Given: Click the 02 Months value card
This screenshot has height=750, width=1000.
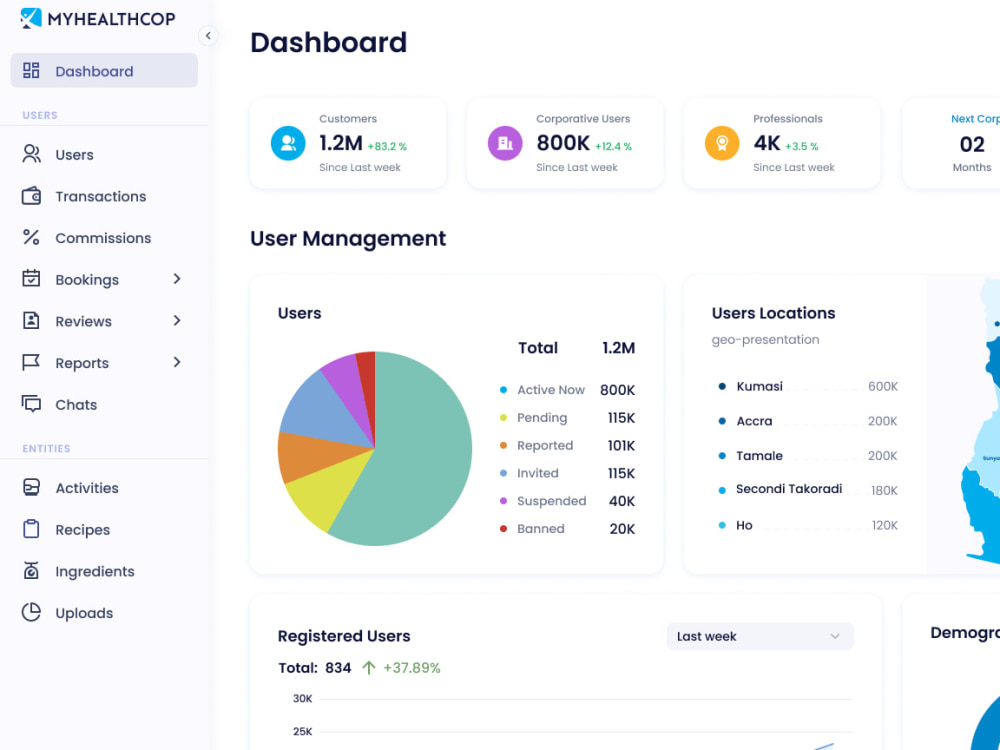Looking at the screenshot, I should (952, 143).
